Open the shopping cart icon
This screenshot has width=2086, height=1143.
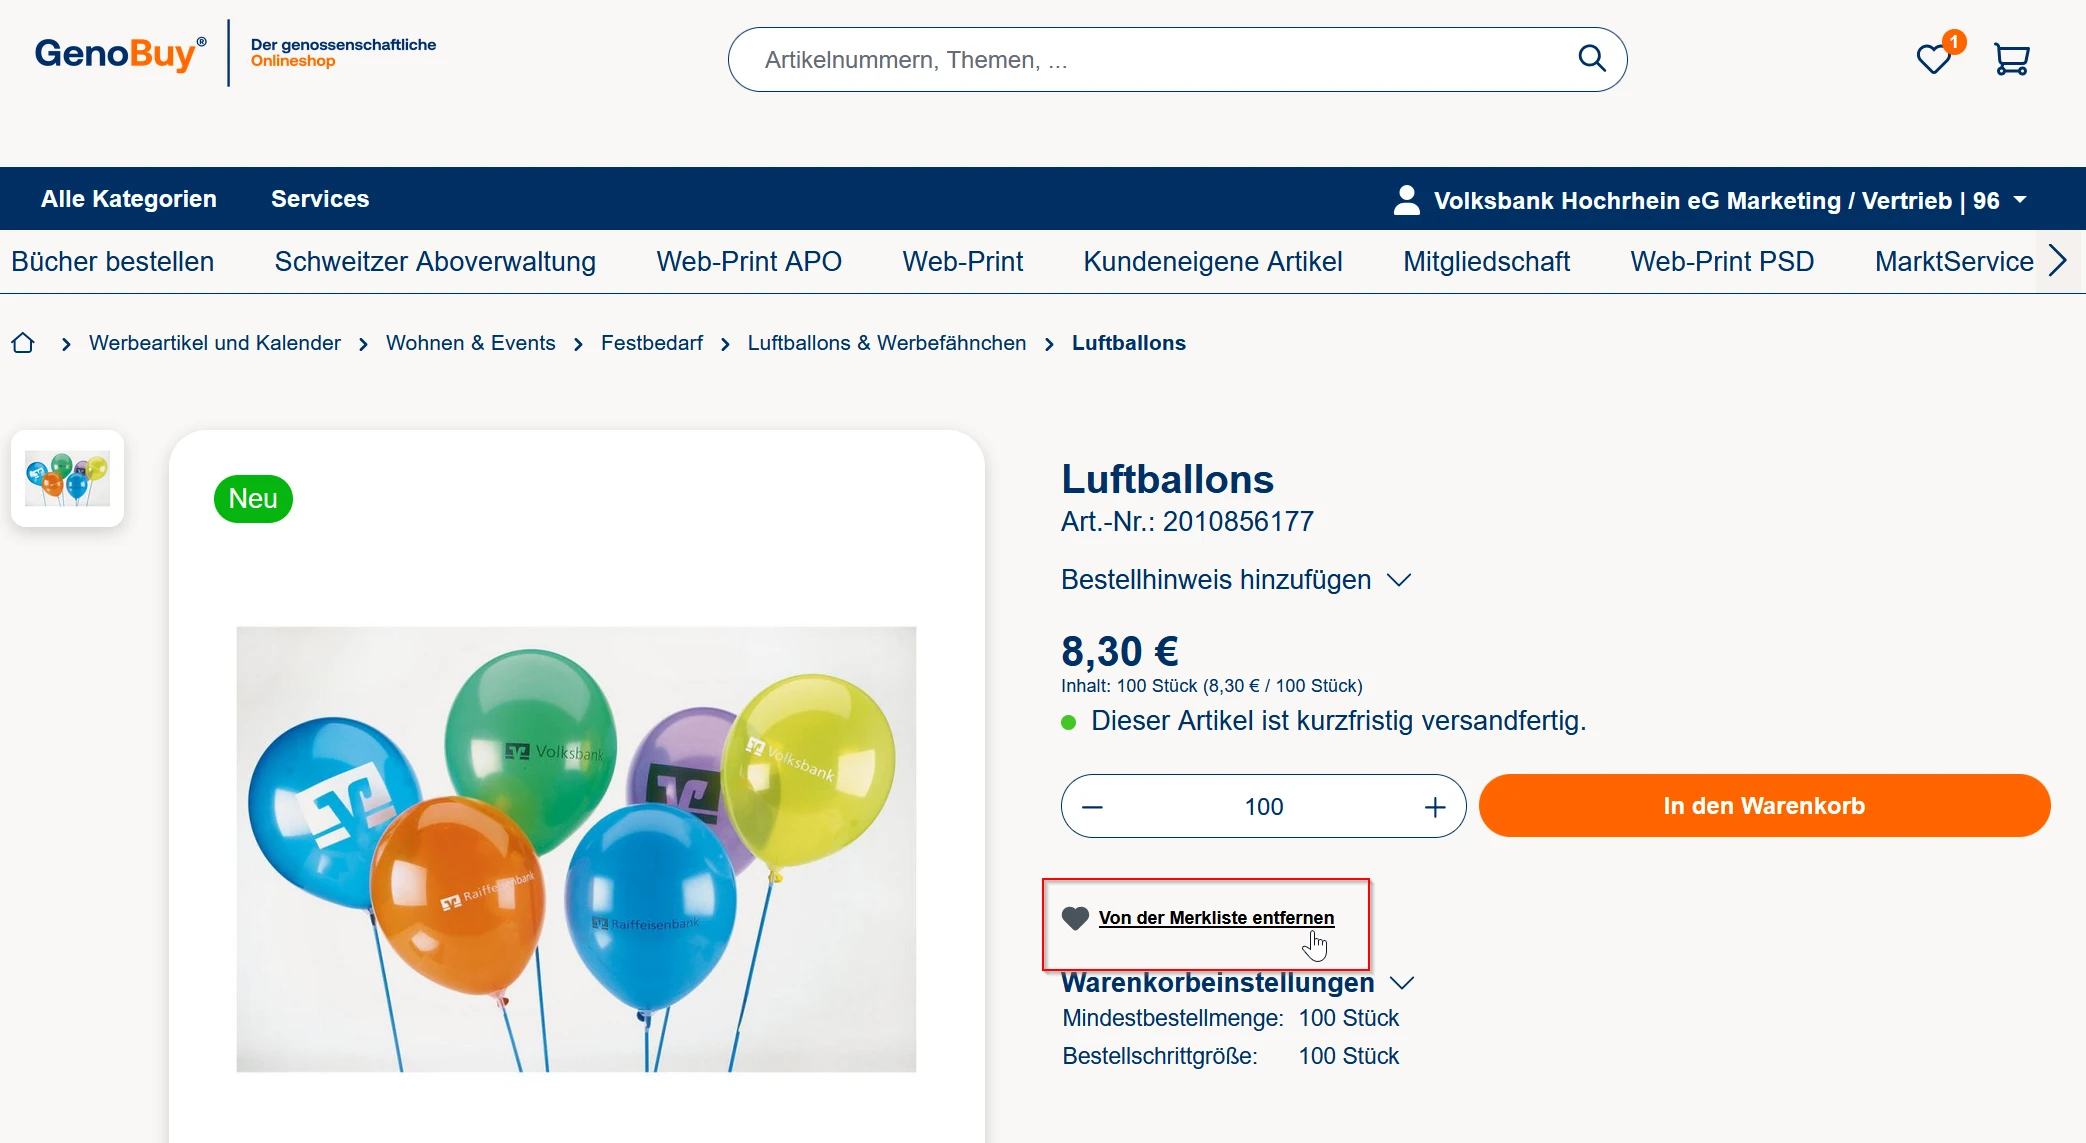pos(2011,59)
